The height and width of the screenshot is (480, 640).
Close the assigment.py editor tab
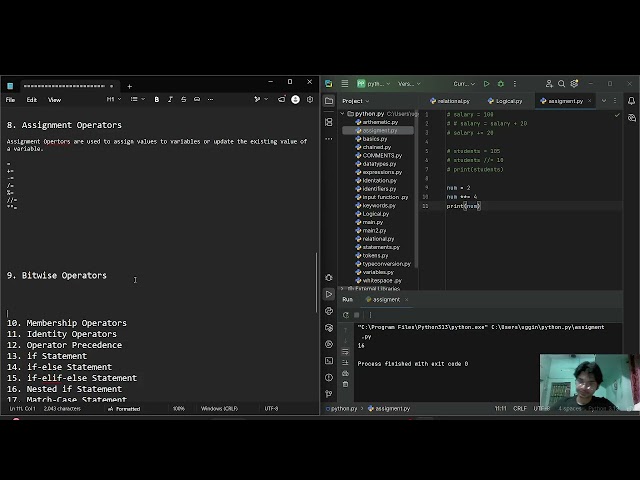pyautogui.click(x=589, y=101)
